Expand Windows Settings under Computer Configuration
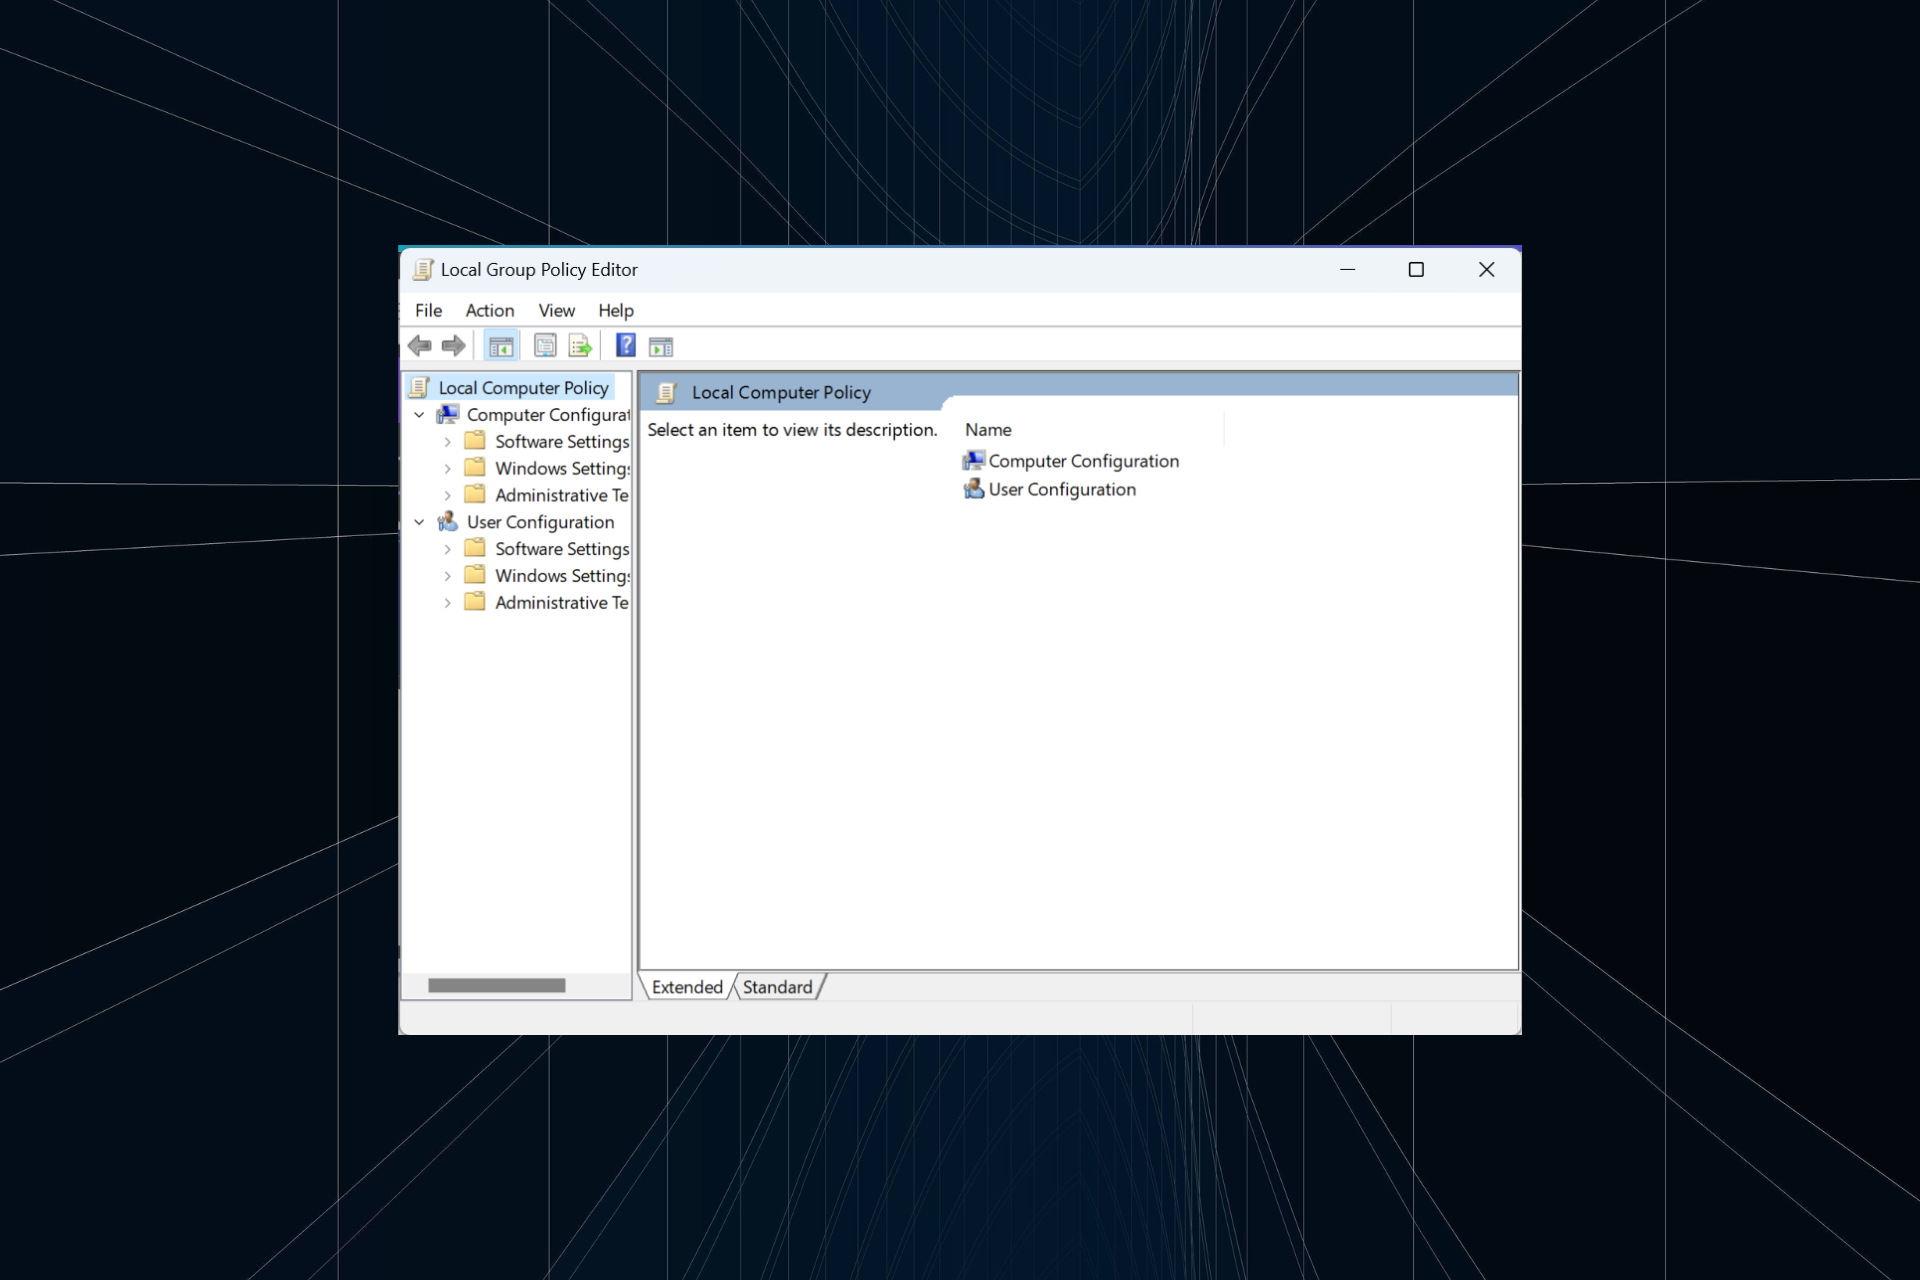This screenshot has height=1280, width=1920. tap(447, 467)
